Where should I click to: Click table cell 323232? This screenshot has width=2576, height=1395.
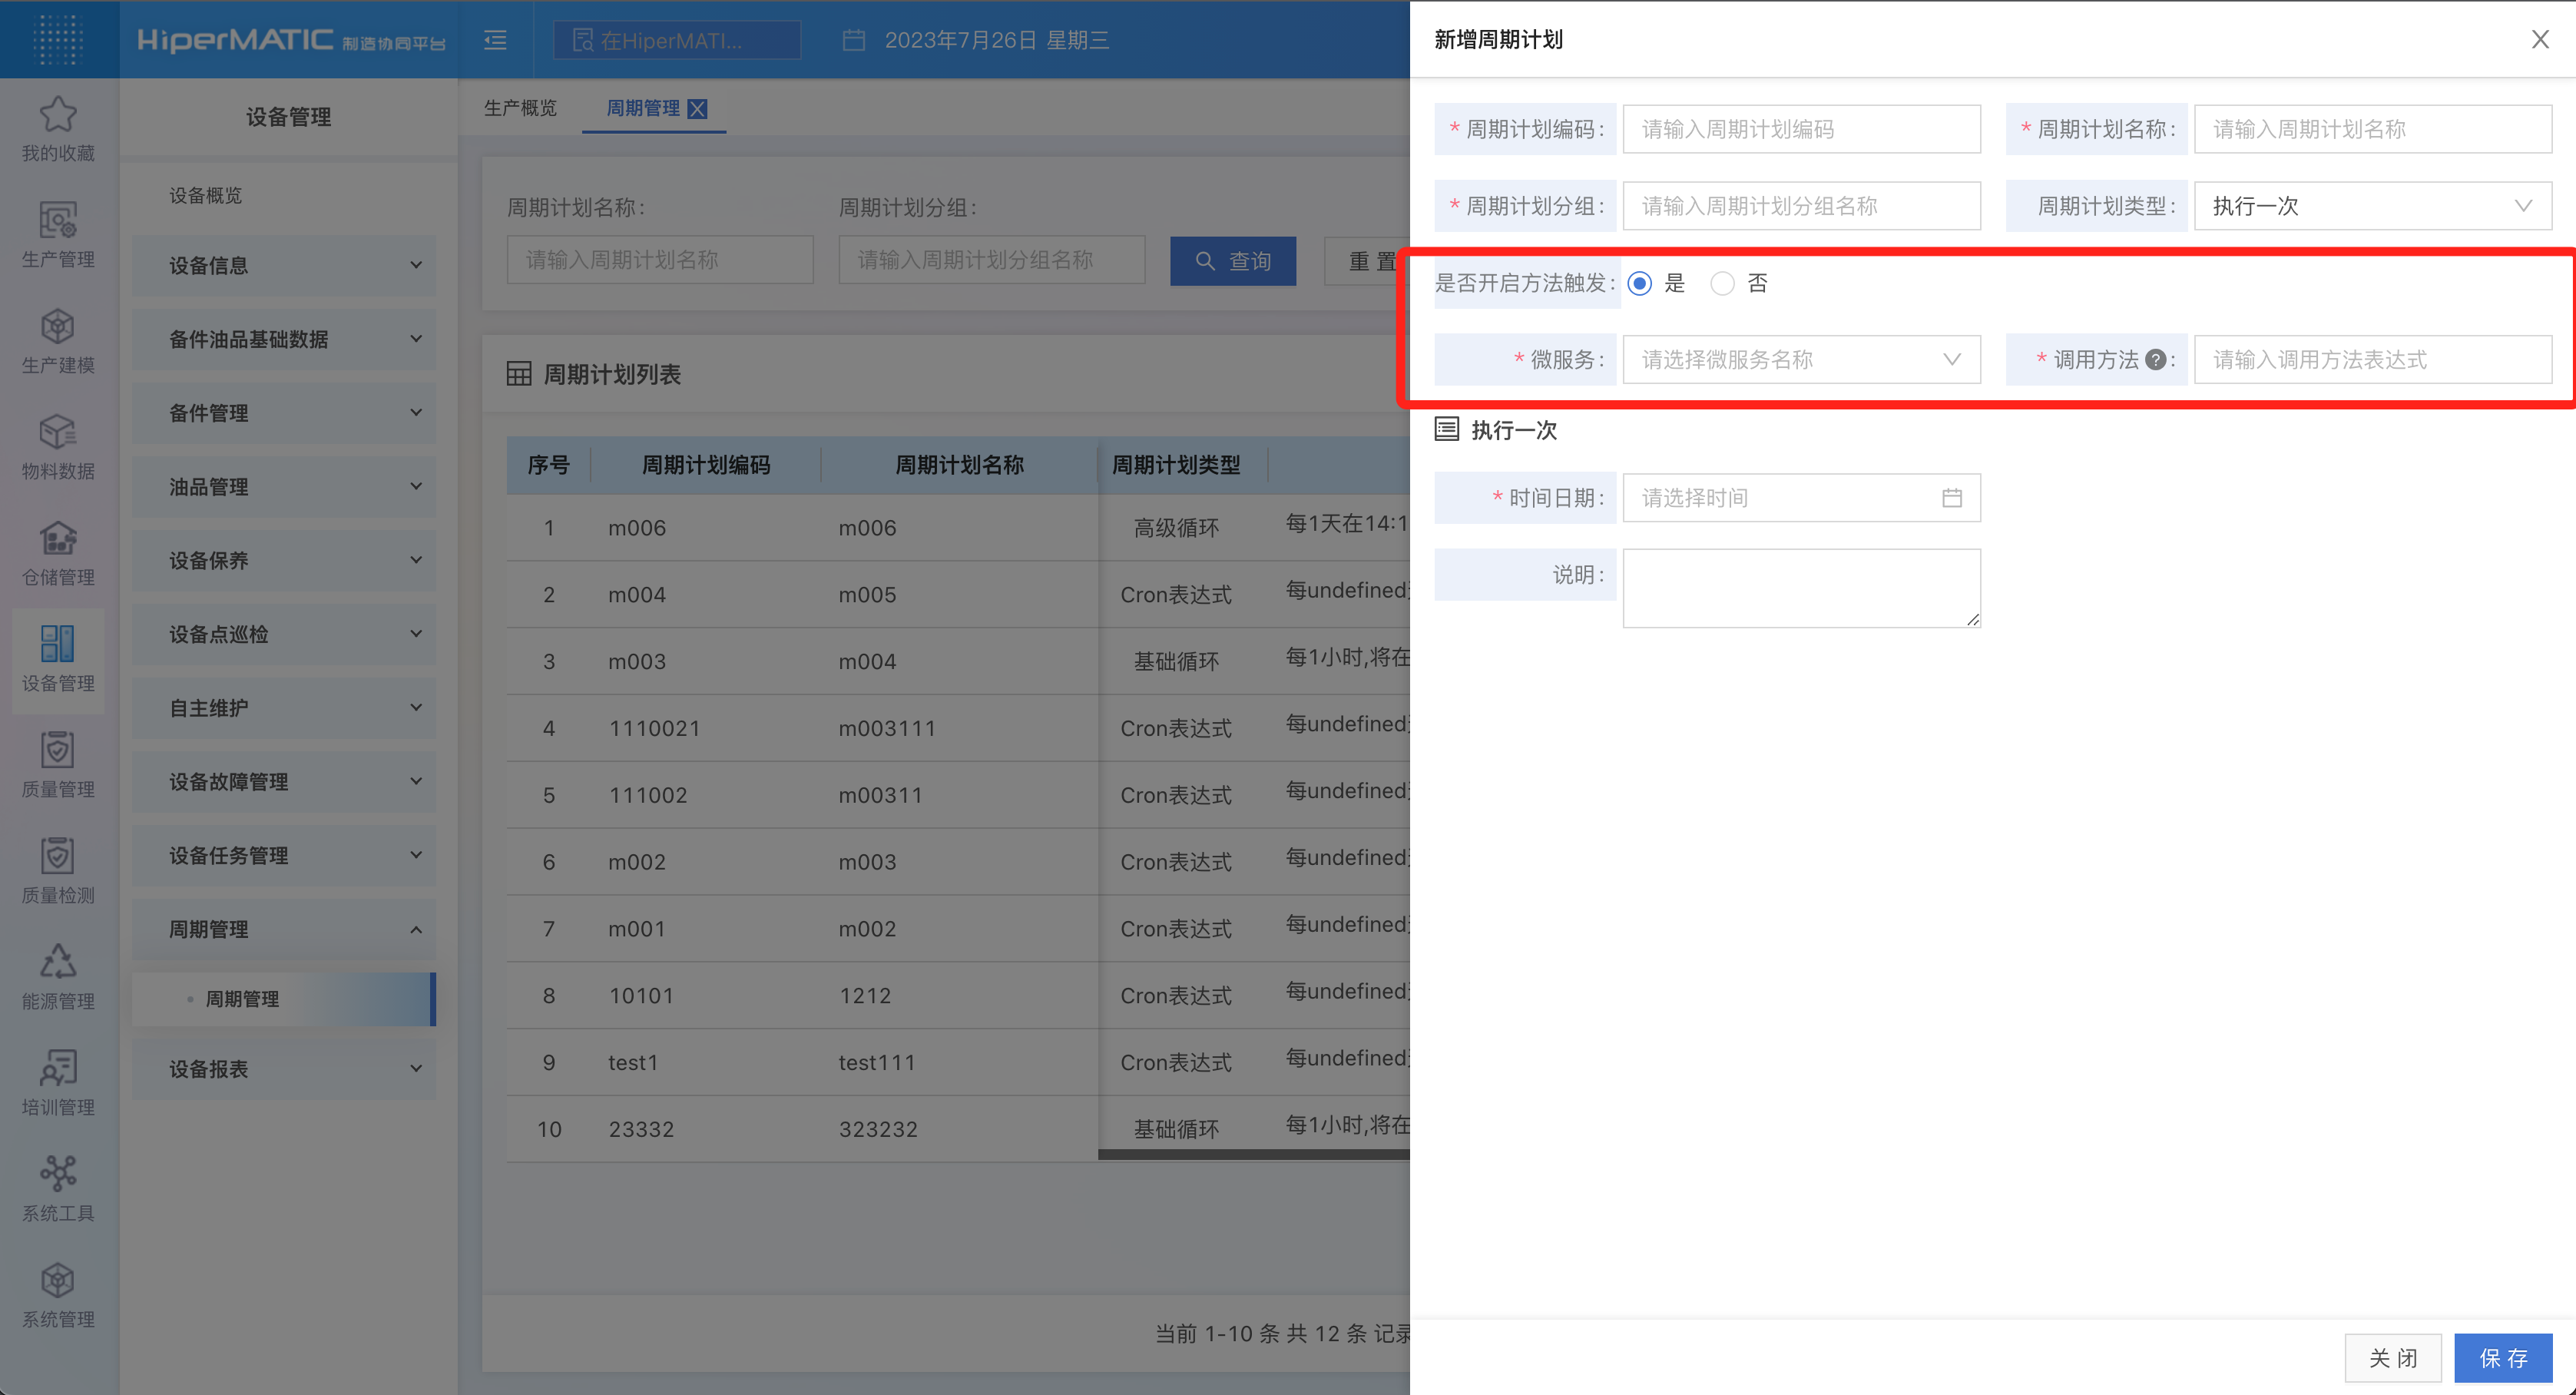click(878, 1129)
